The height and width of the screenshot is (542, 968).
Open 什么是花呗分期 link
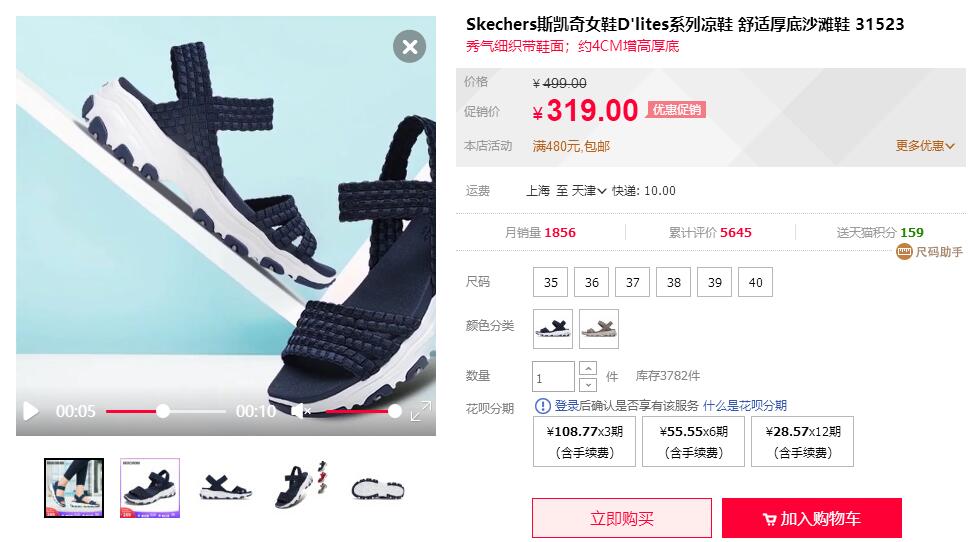745,406
